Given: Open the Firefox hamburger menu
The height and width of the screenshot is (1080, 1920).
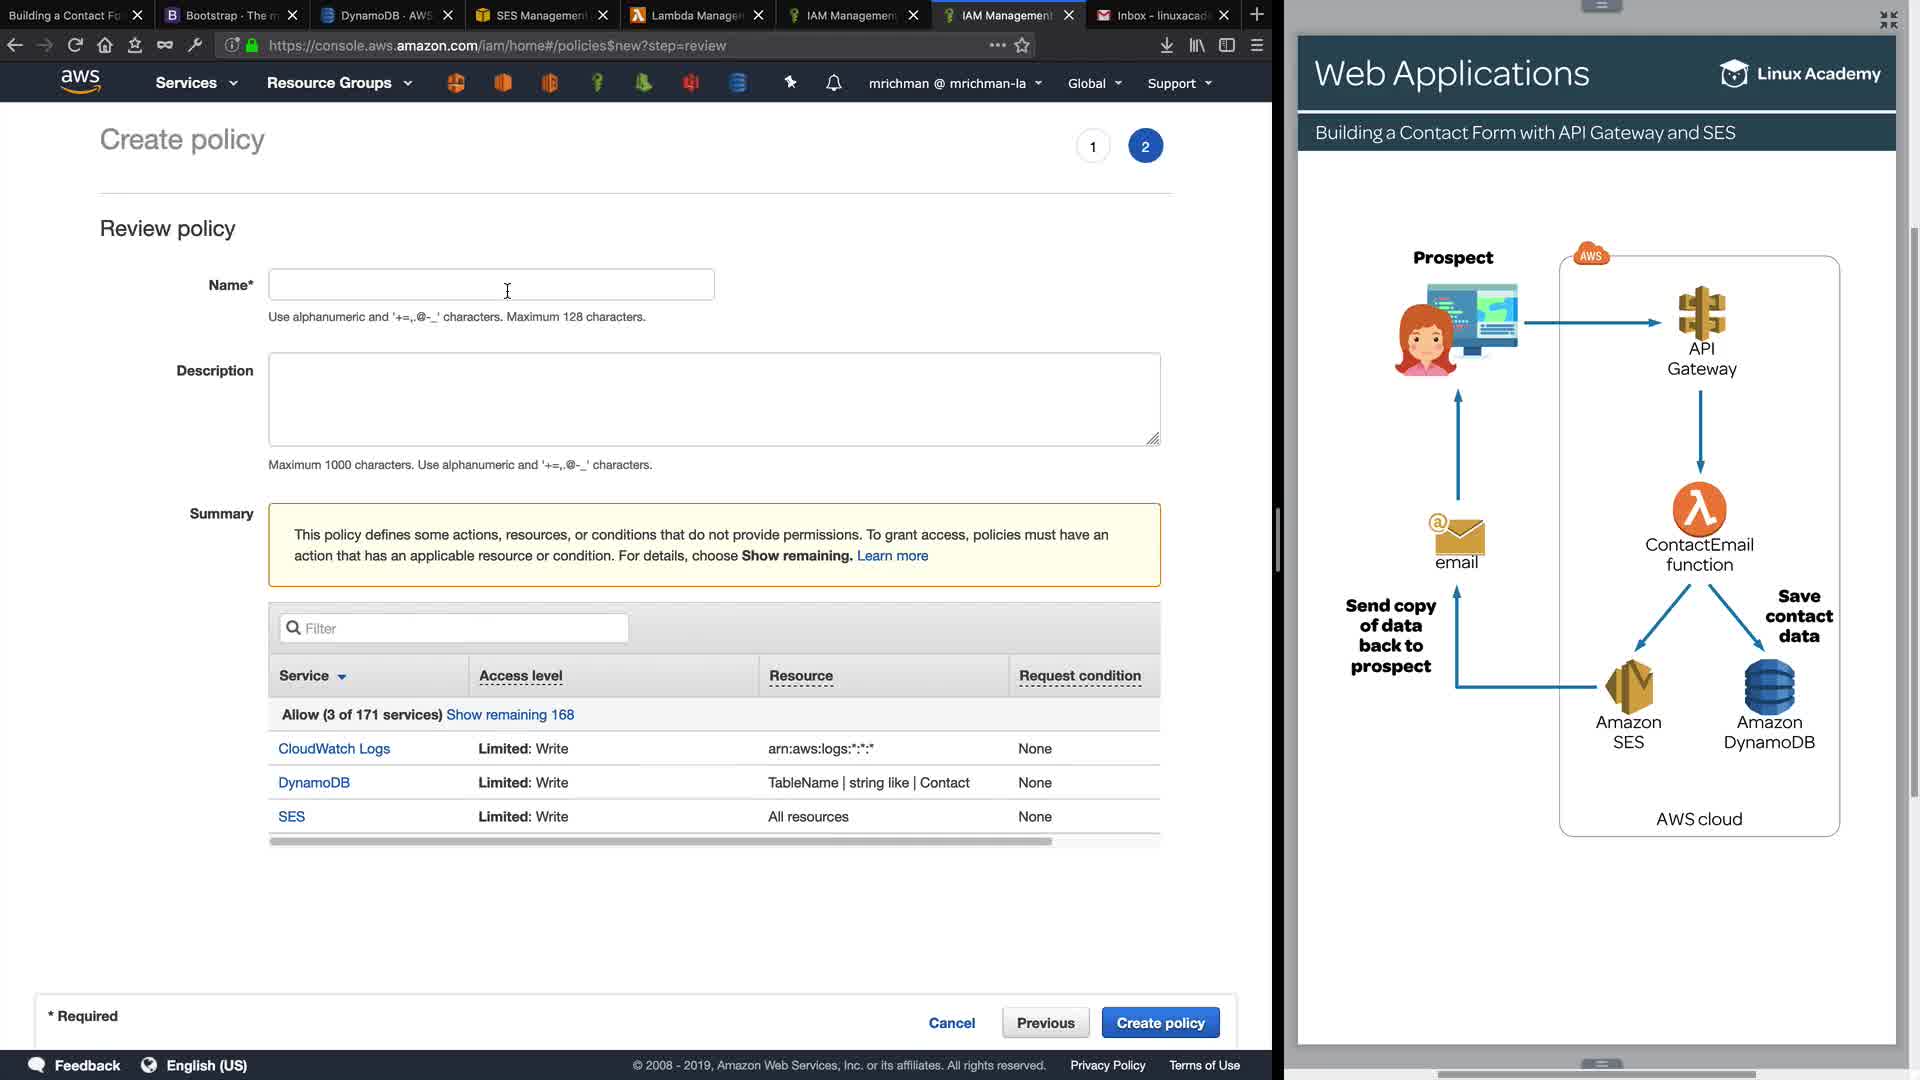Looking at the screenshot, I should 1257,45.
